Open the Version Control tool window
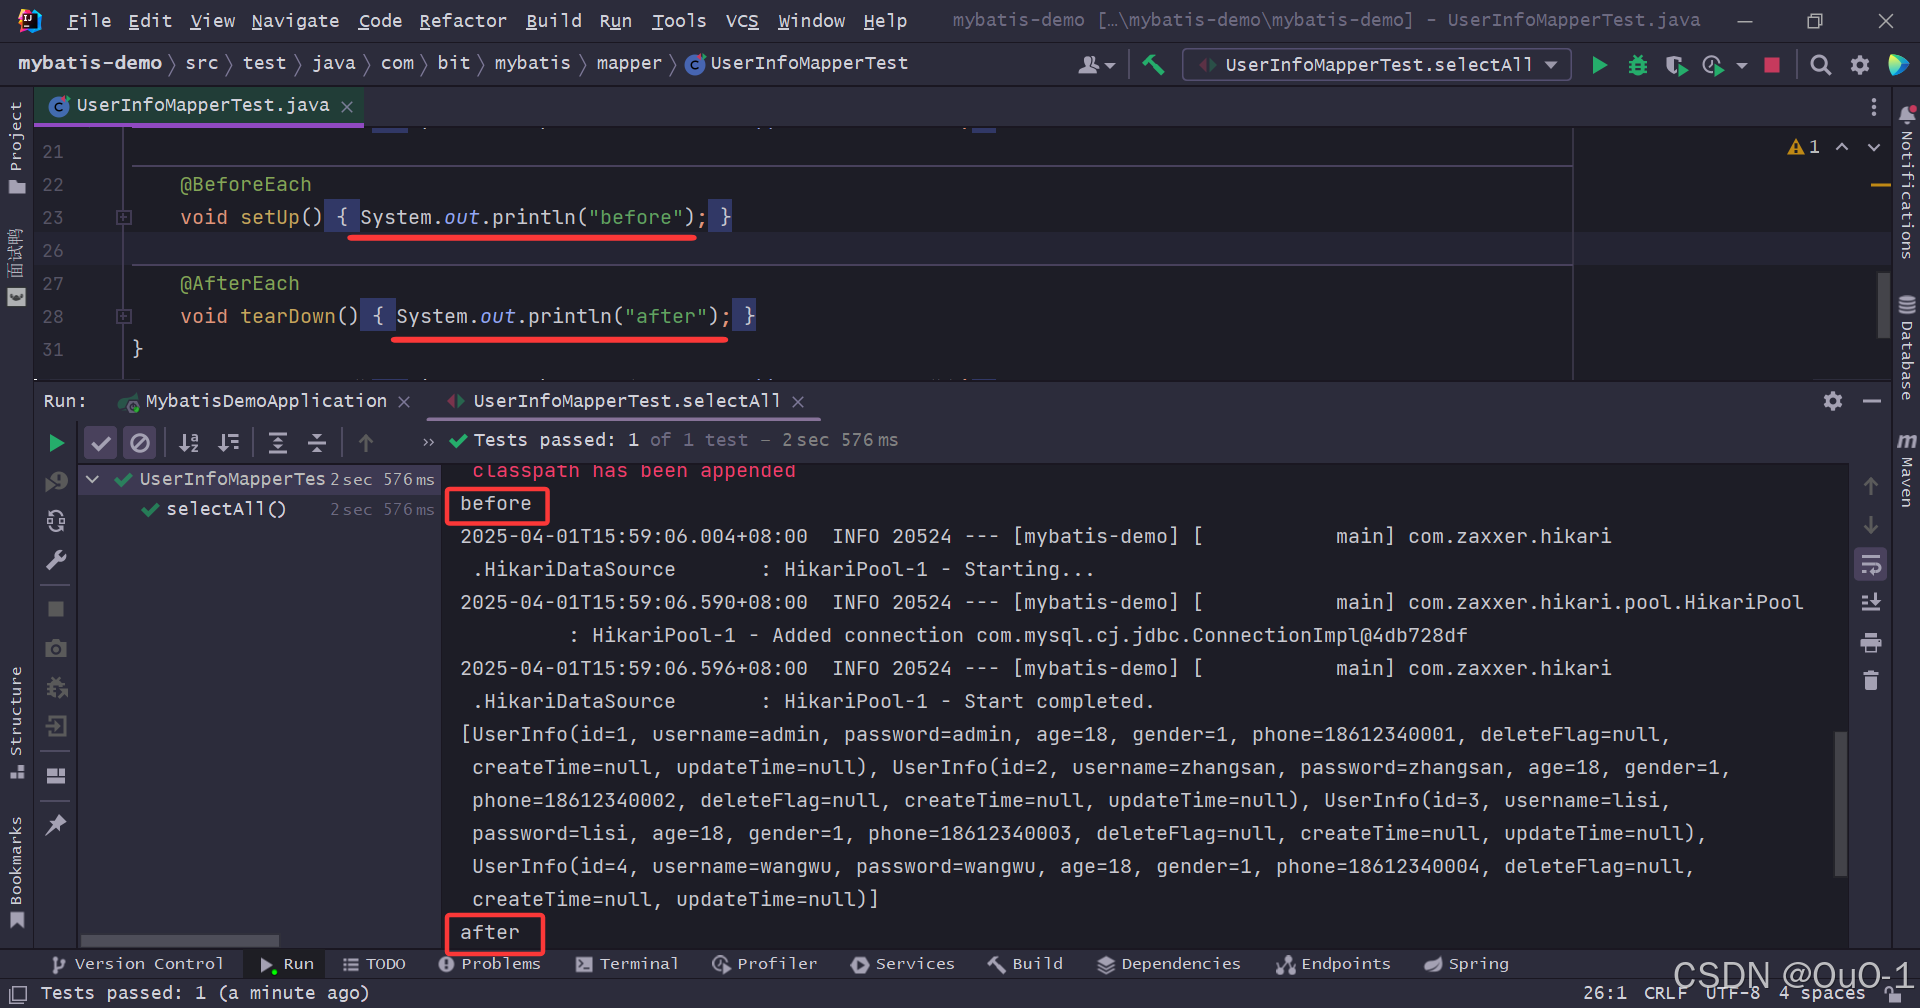Screen dimensions: 1920x1008 click(137, 964)
